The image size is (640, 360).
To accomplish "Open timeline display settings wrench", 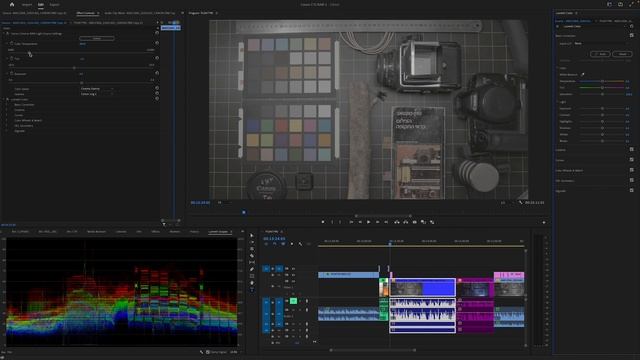I will coord(300,244).
